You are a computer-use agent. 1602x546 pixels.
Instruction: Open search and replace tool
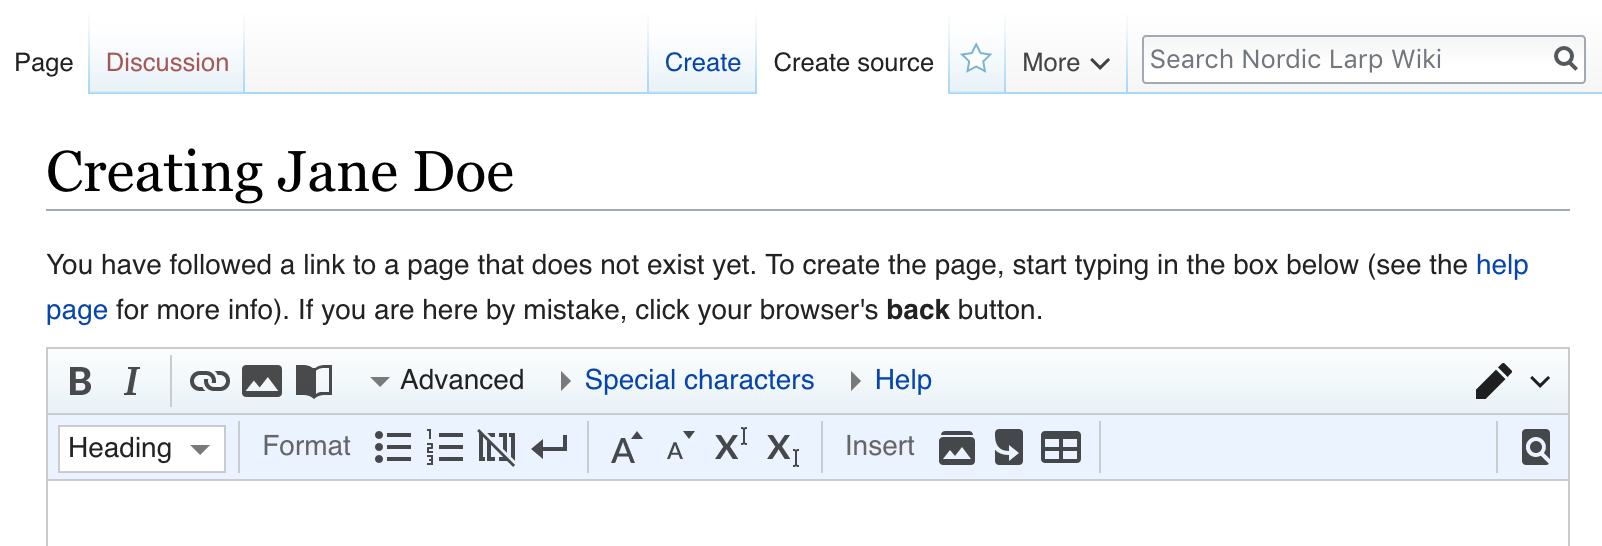tap(1536, 447)
